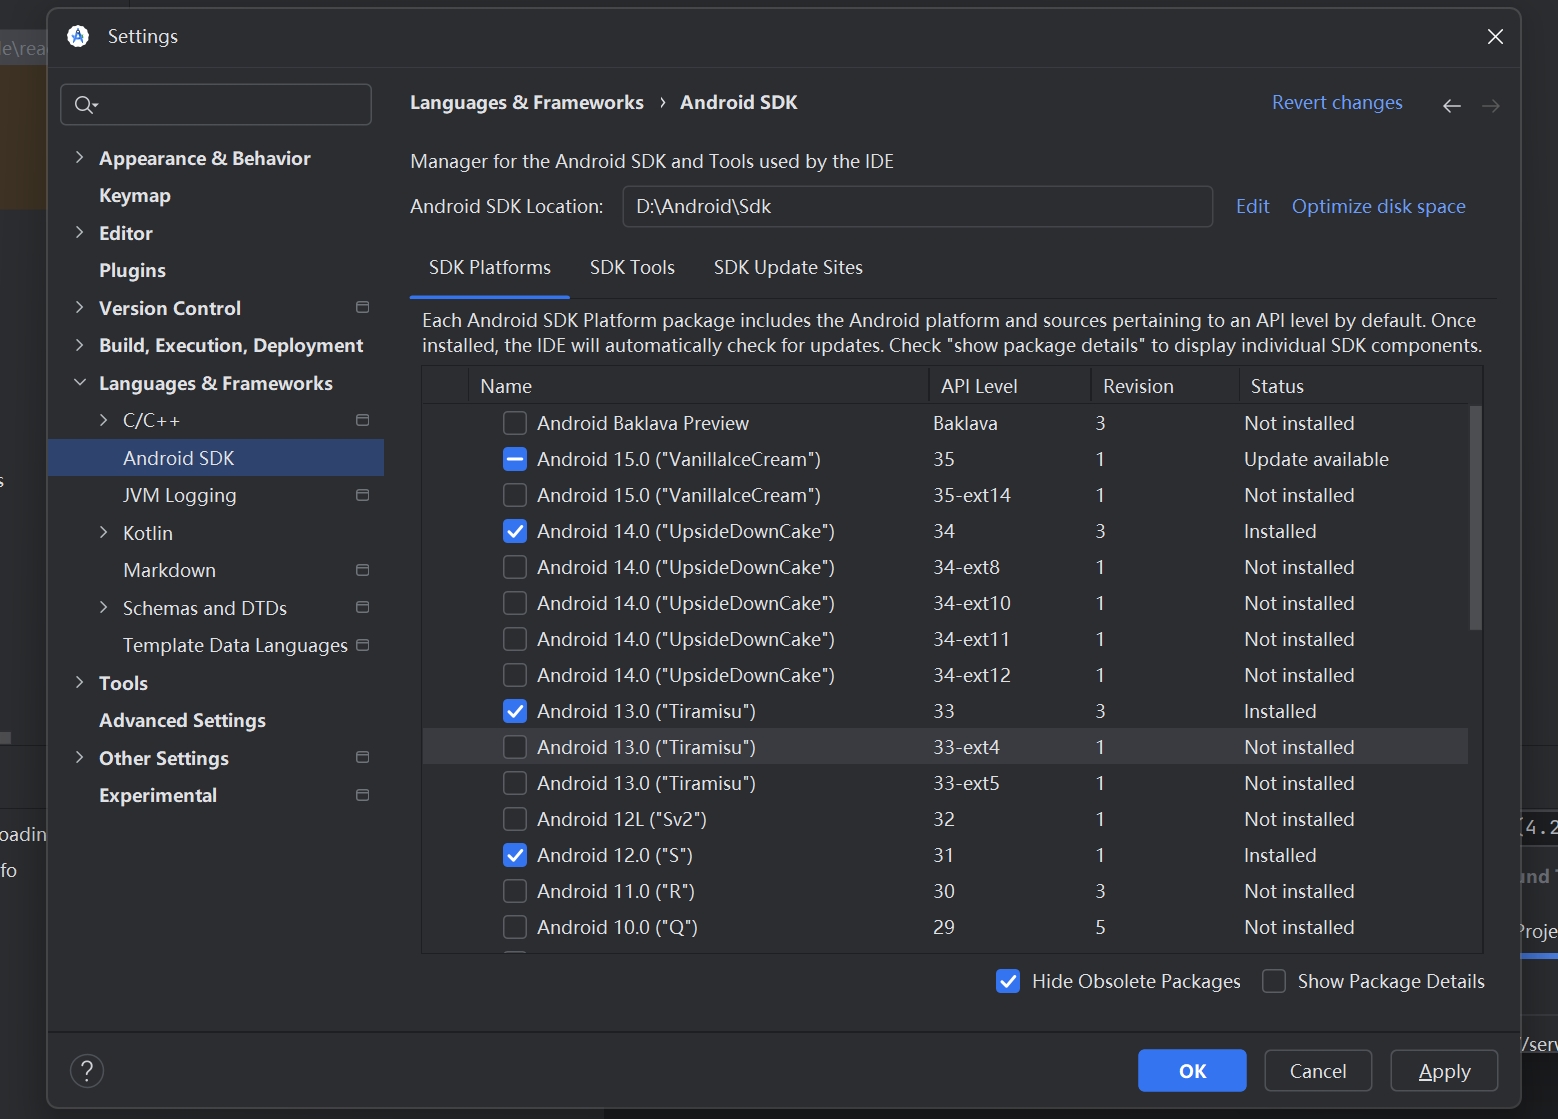Image resolution: width=1558 pixels, height=1119 pixels.
Task: Check Android 11.0 R checkbox
Action: [515, 891]
